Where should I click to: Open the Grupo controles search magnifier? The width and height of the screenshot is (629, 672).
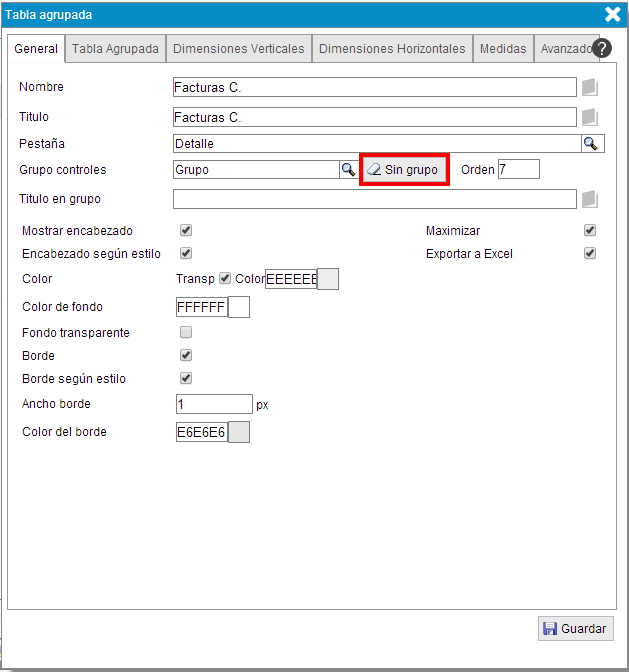[x=348, y=170]
